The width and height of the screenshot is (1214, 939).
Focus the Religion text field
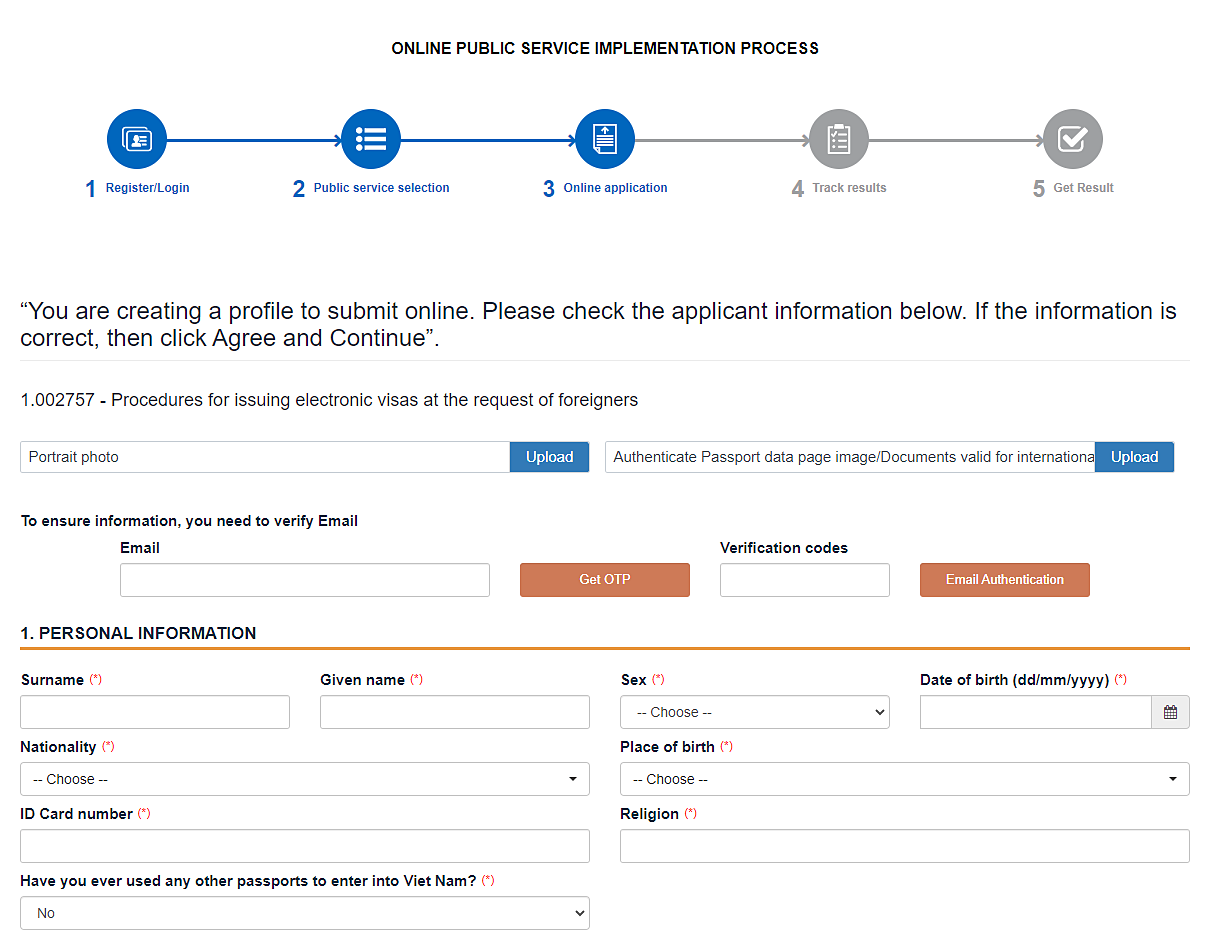click(x=904, y=846)
